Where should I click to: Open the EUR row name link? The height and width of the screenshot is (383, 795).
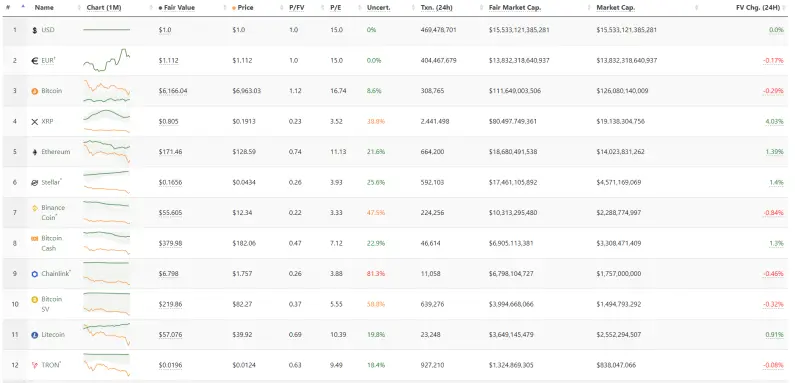[49, 60]
